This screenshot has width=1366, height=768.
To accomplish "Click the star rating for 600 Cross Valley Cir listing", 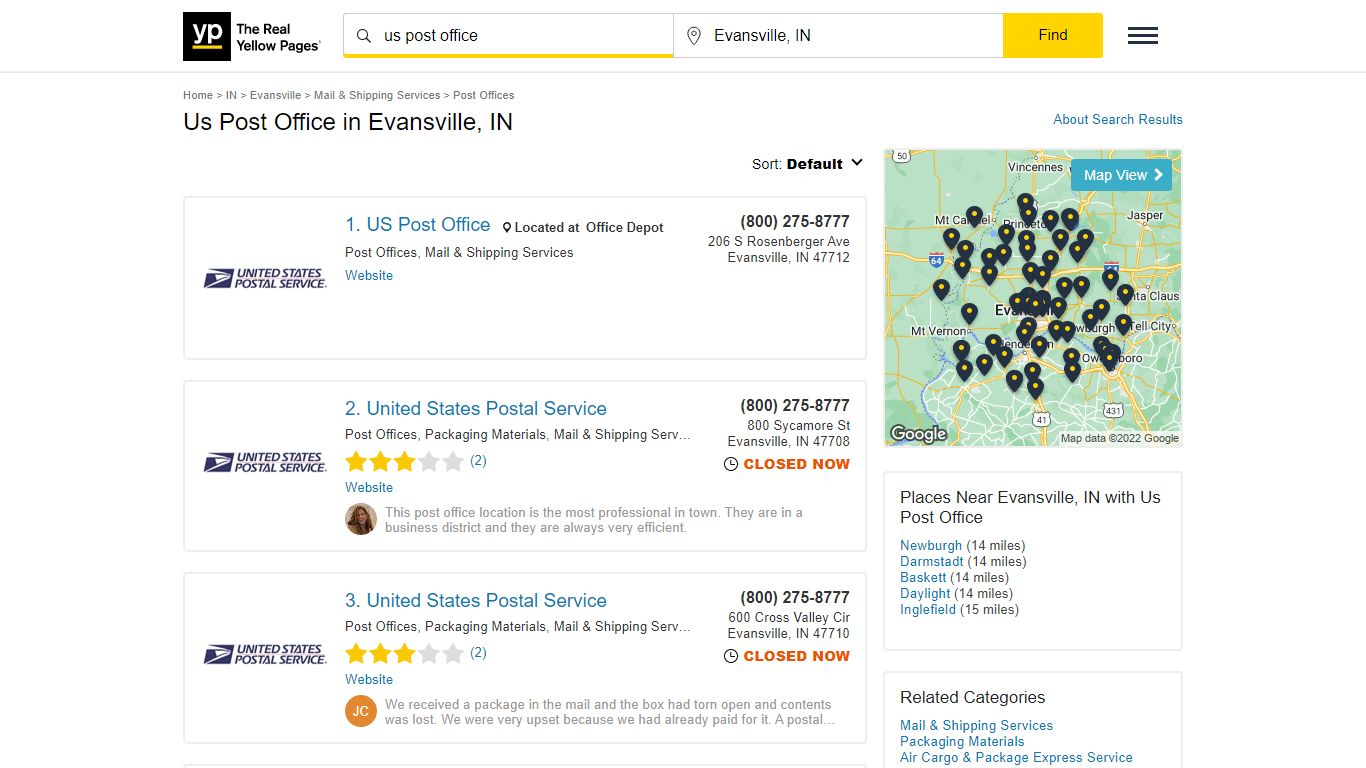I will [x=405, y=653].
